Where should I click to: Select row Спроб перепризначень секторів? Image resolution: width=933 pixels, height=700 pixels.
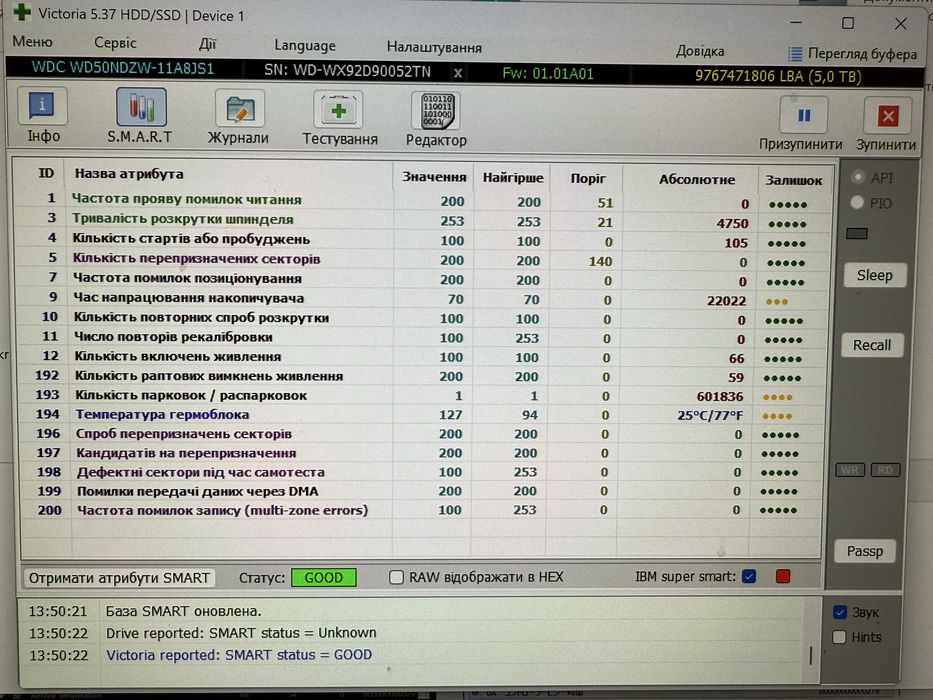coord(420,434)
